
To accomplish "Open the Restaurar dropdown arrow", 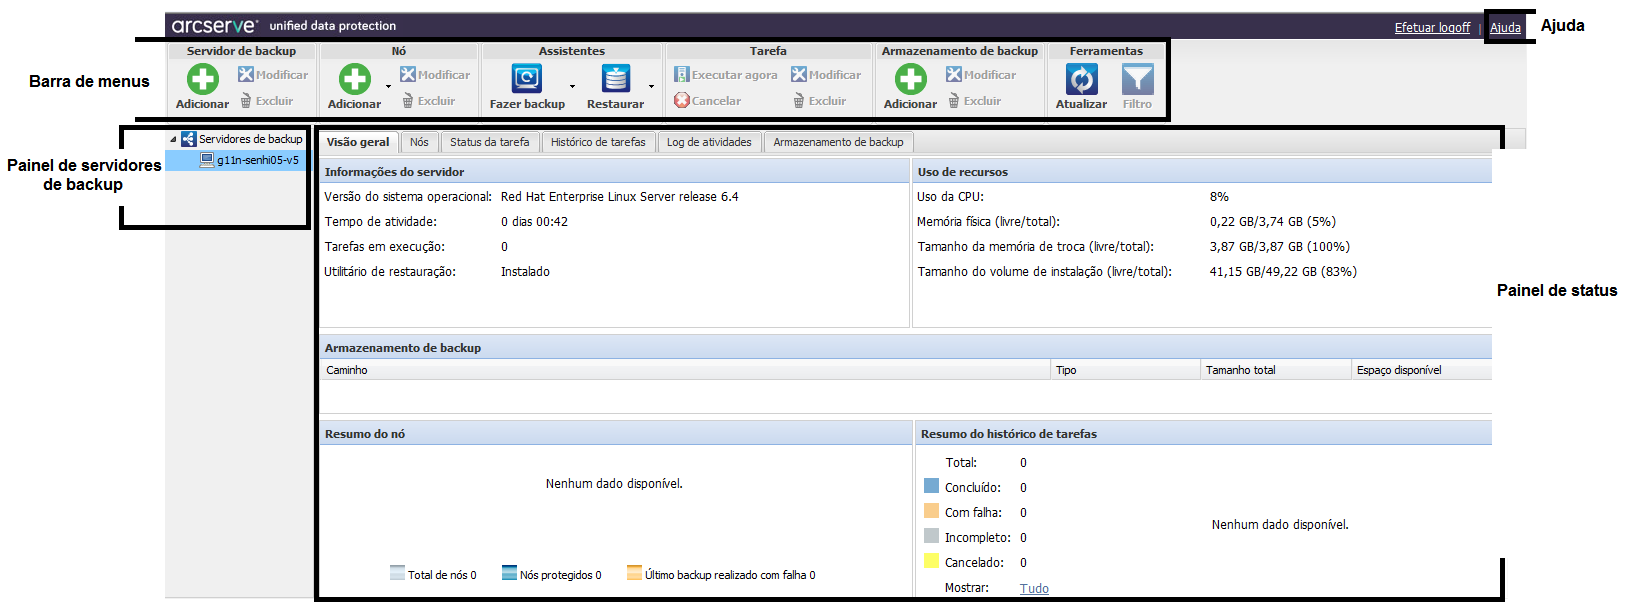I will coord(651,86).
